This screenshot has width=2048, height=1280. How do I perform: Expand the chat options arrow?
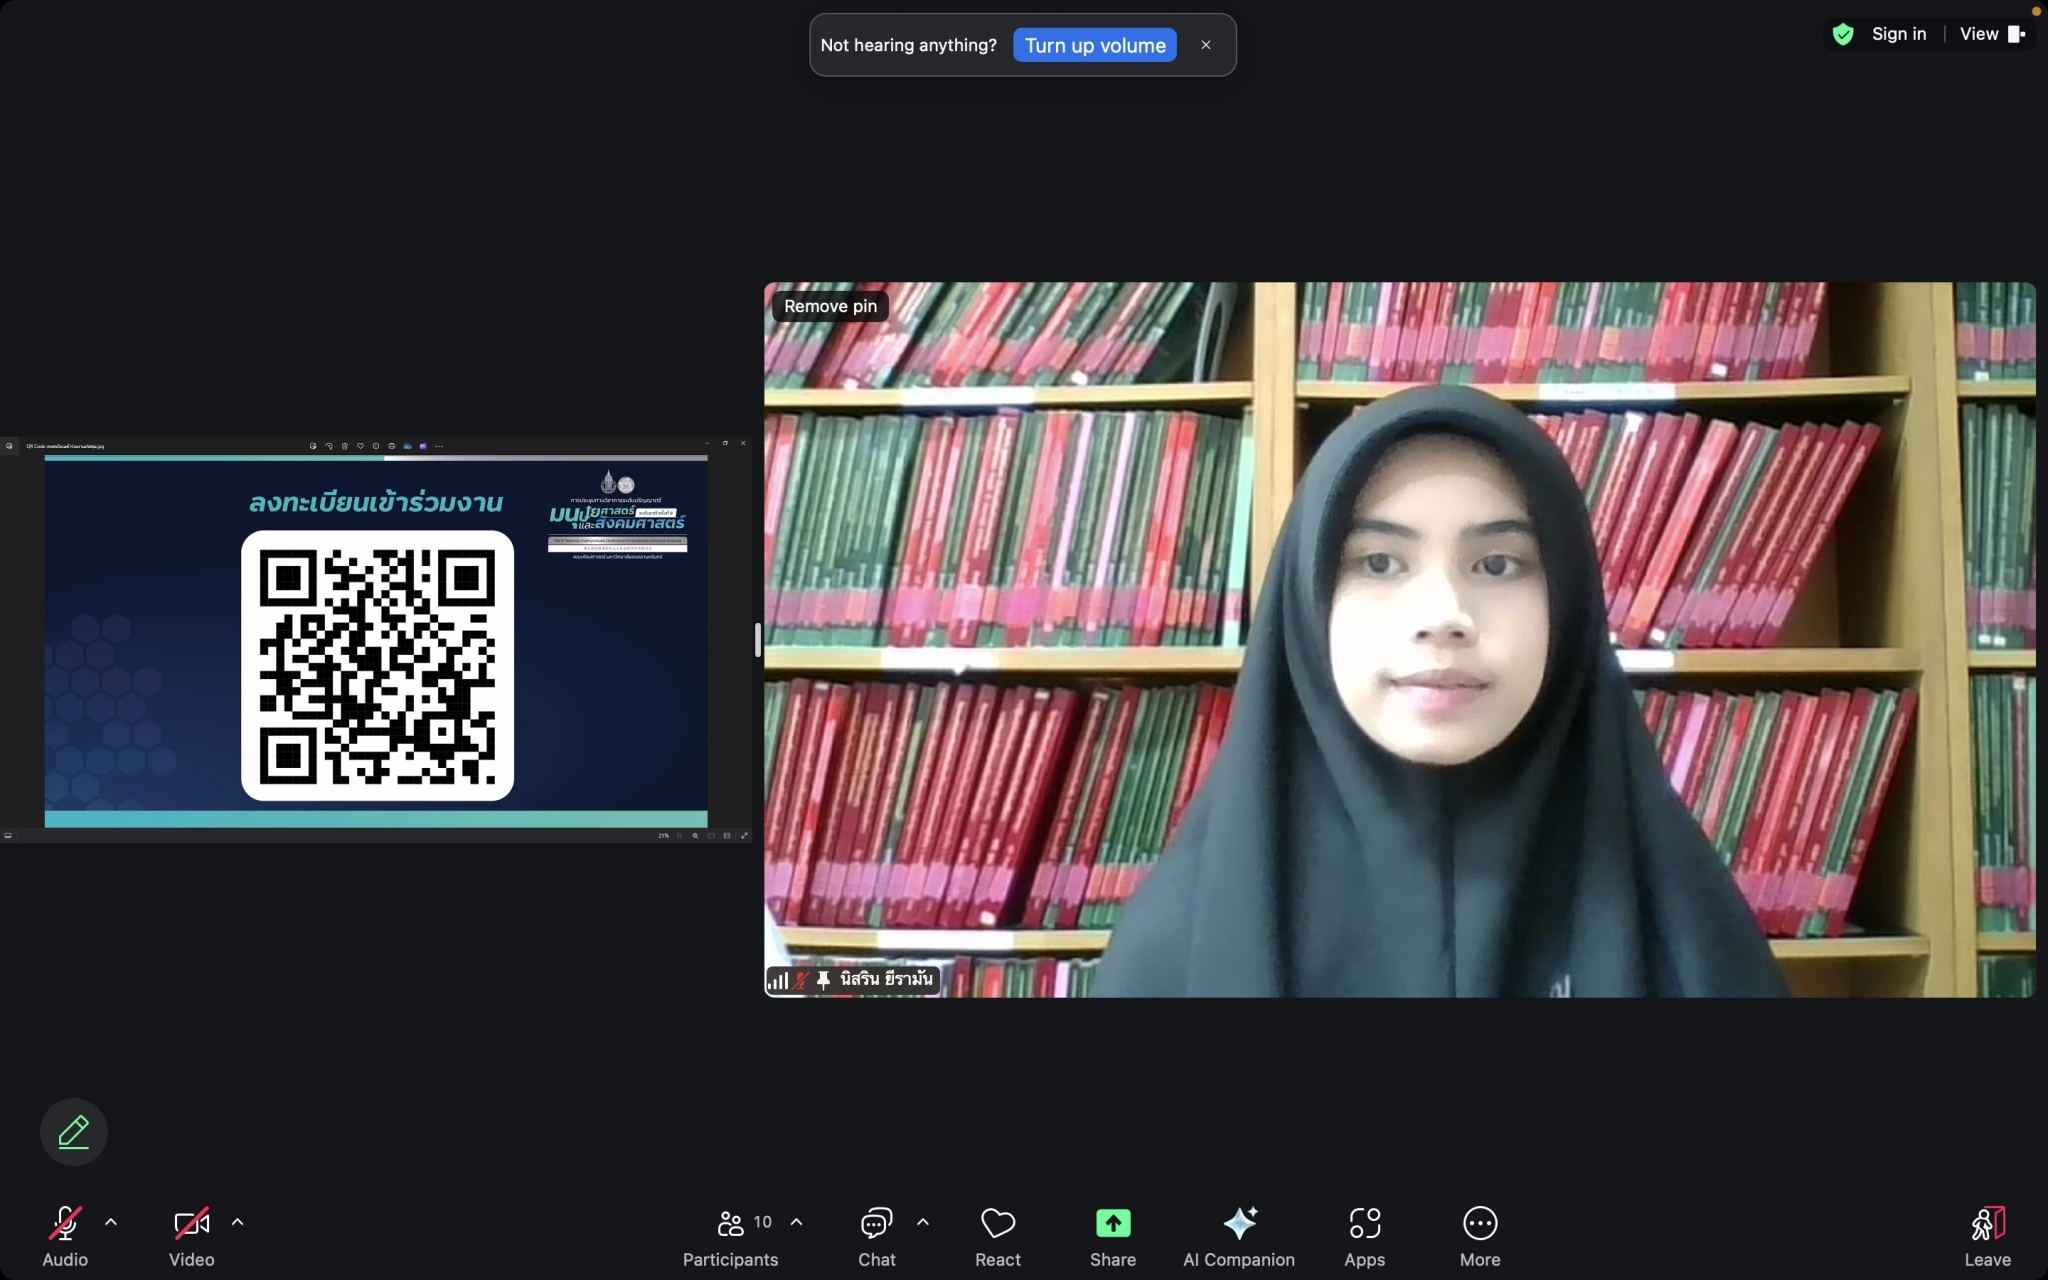(922, 1222)
